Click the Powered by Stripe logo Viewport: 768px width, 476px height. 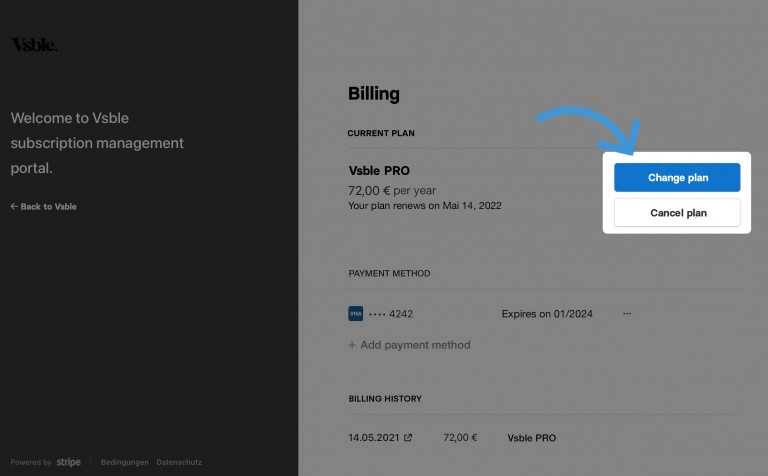pyautogui.click(x=69, y=462)
